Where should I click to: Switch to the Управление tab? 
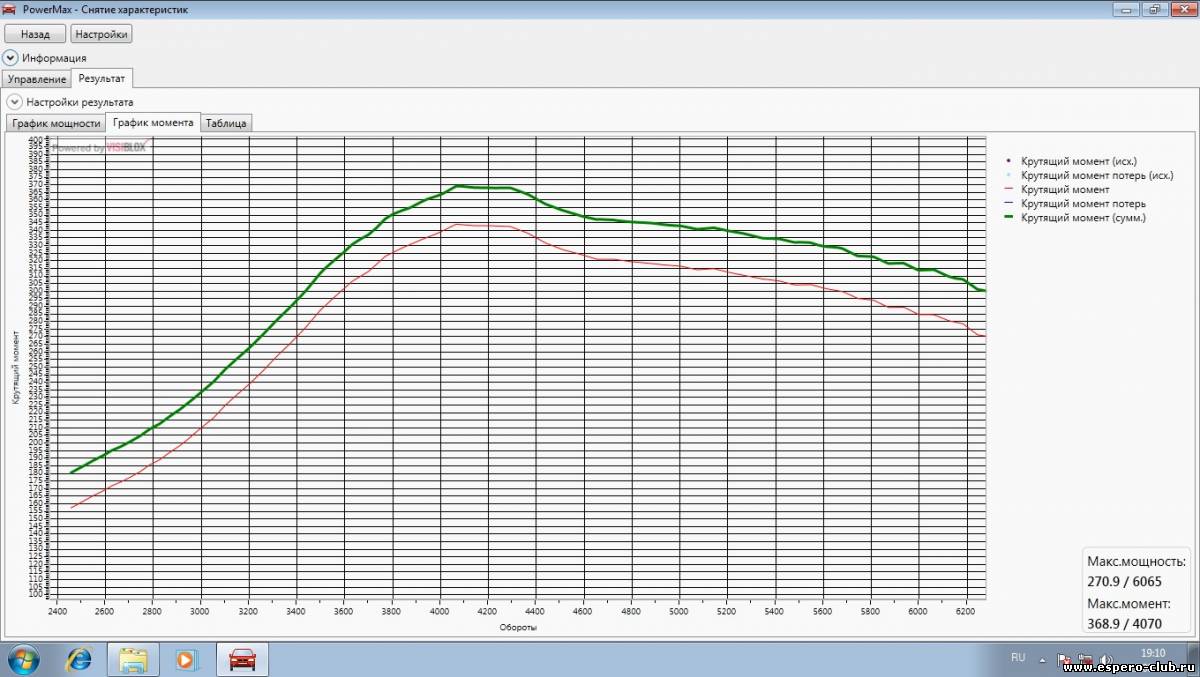(x=36, y=79)
